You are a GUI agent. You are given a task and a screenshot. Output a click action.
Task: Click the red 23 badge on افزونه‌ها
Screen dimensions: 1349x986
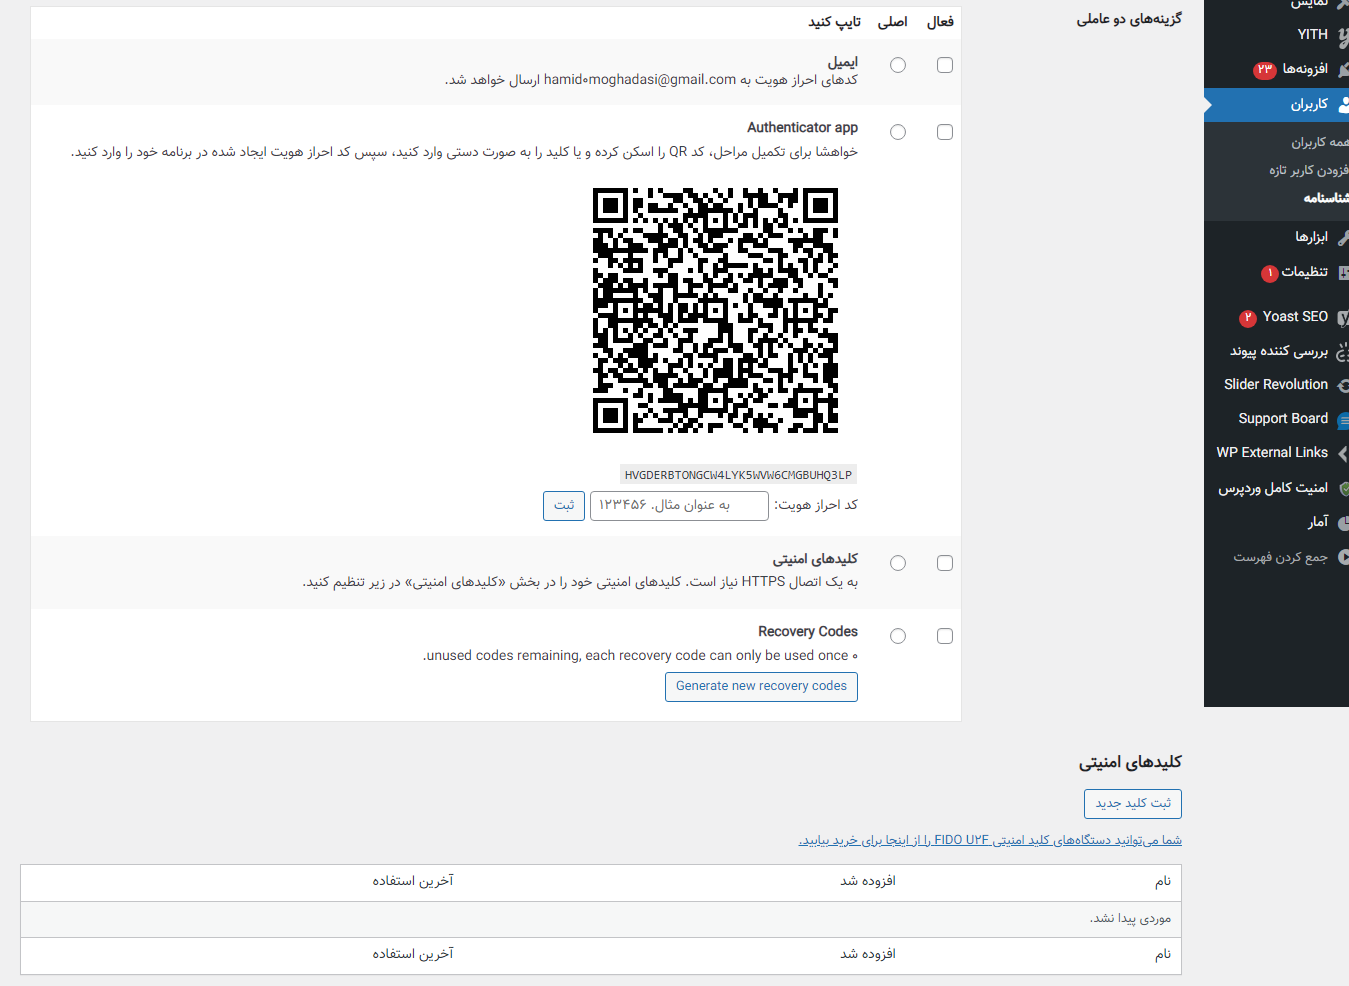[1265, 69]
